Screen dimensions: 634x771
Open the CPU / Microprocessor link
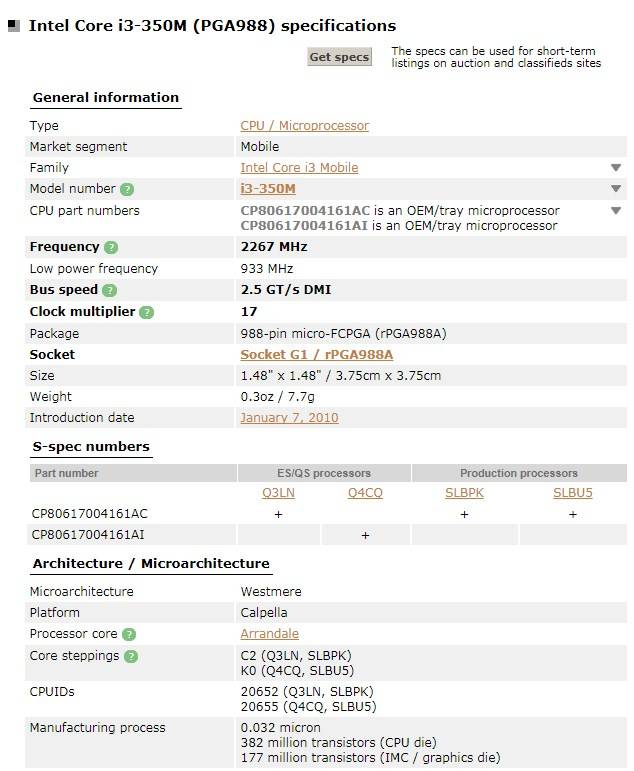pos(304,126)
